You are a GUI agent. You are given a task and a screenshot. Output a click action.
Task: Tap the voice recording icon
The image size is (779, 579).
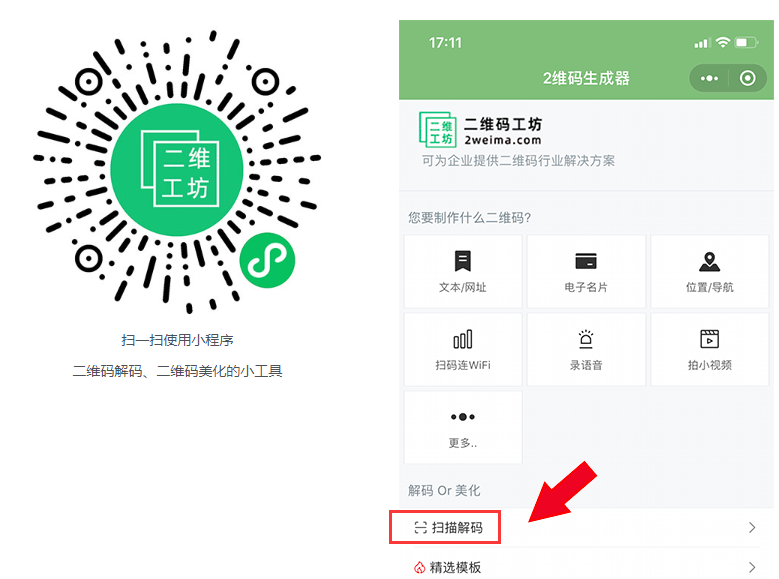[586, 340]
